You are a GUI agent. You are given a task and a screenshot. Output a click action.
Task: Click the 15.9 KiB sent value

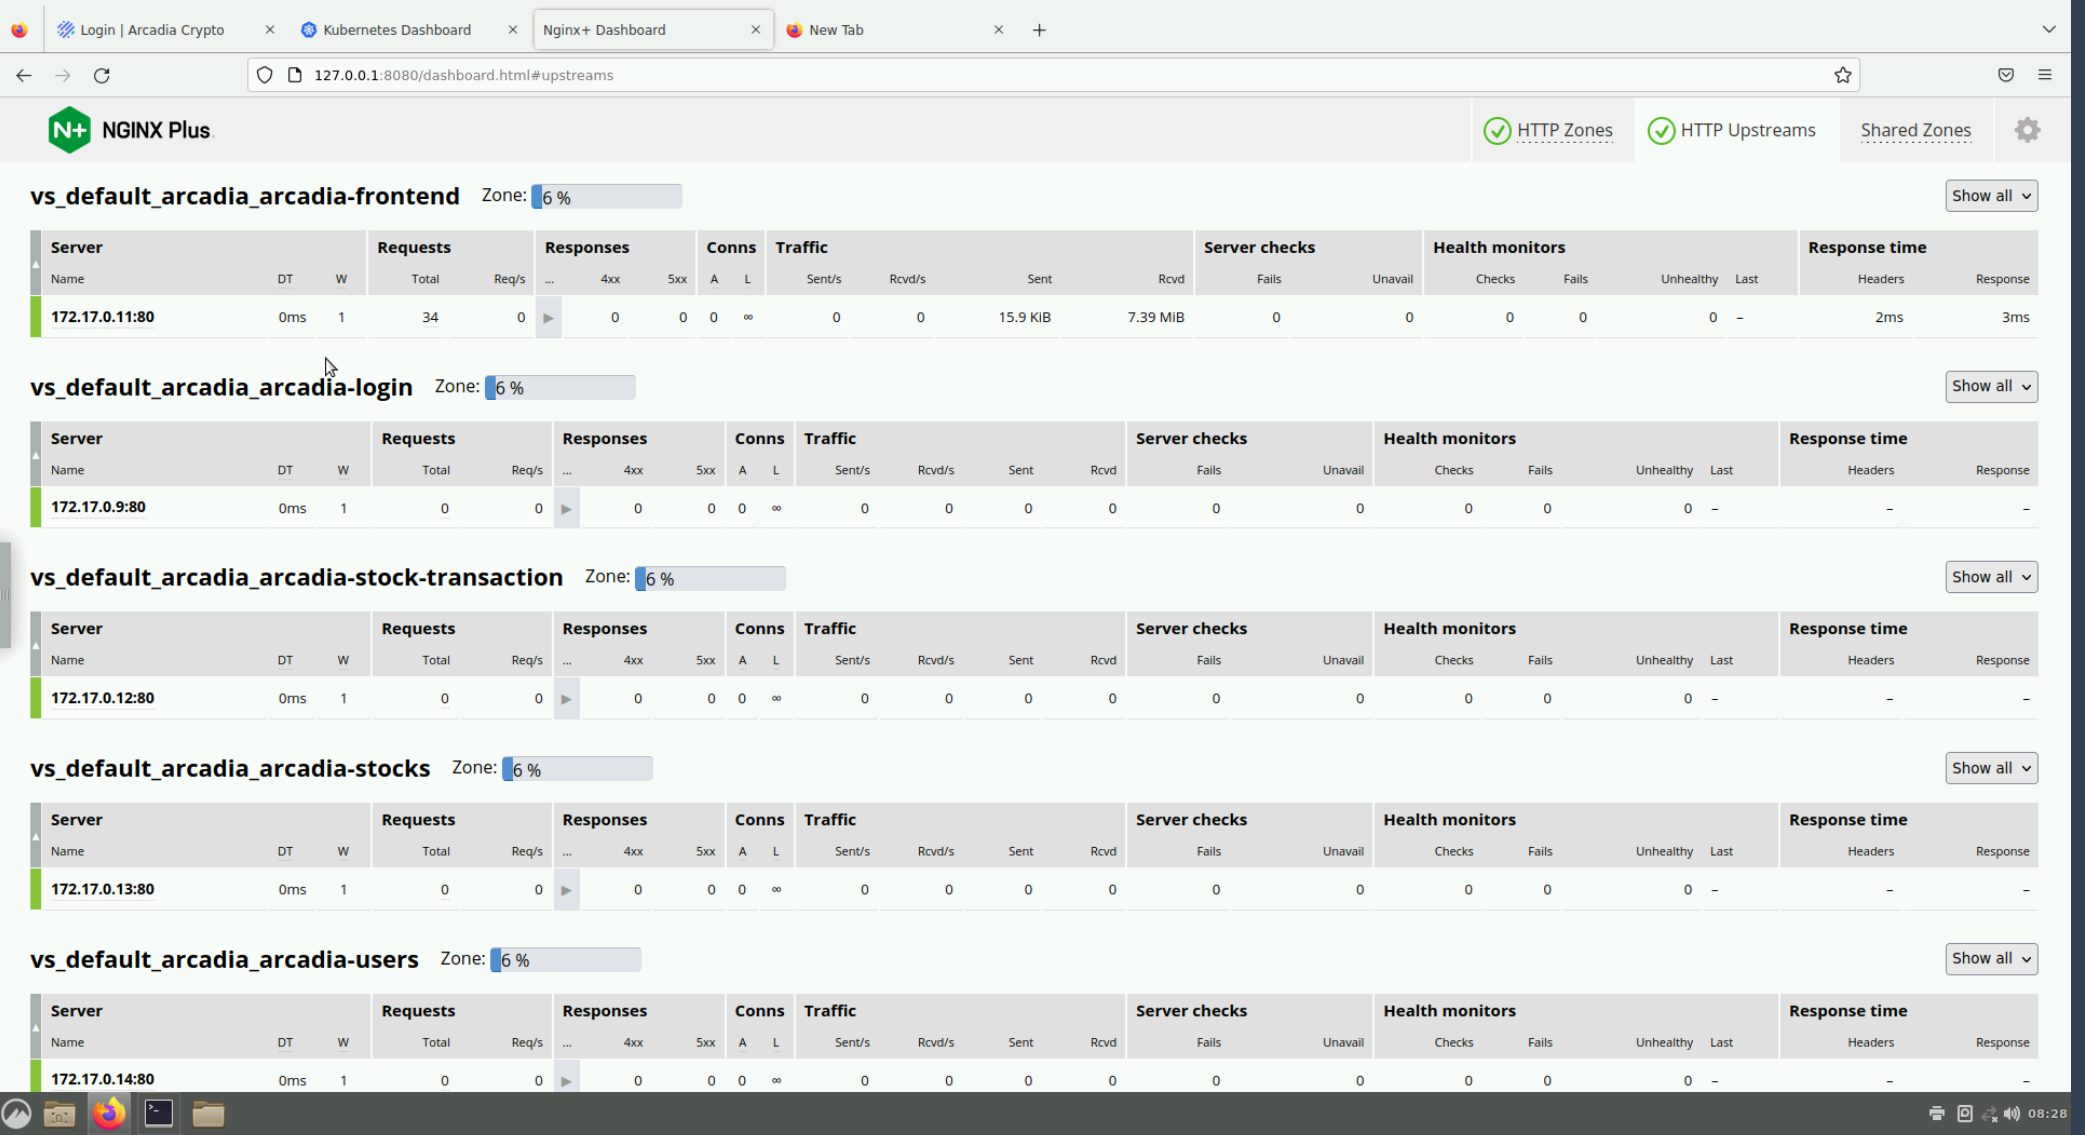click(1024, 317)
